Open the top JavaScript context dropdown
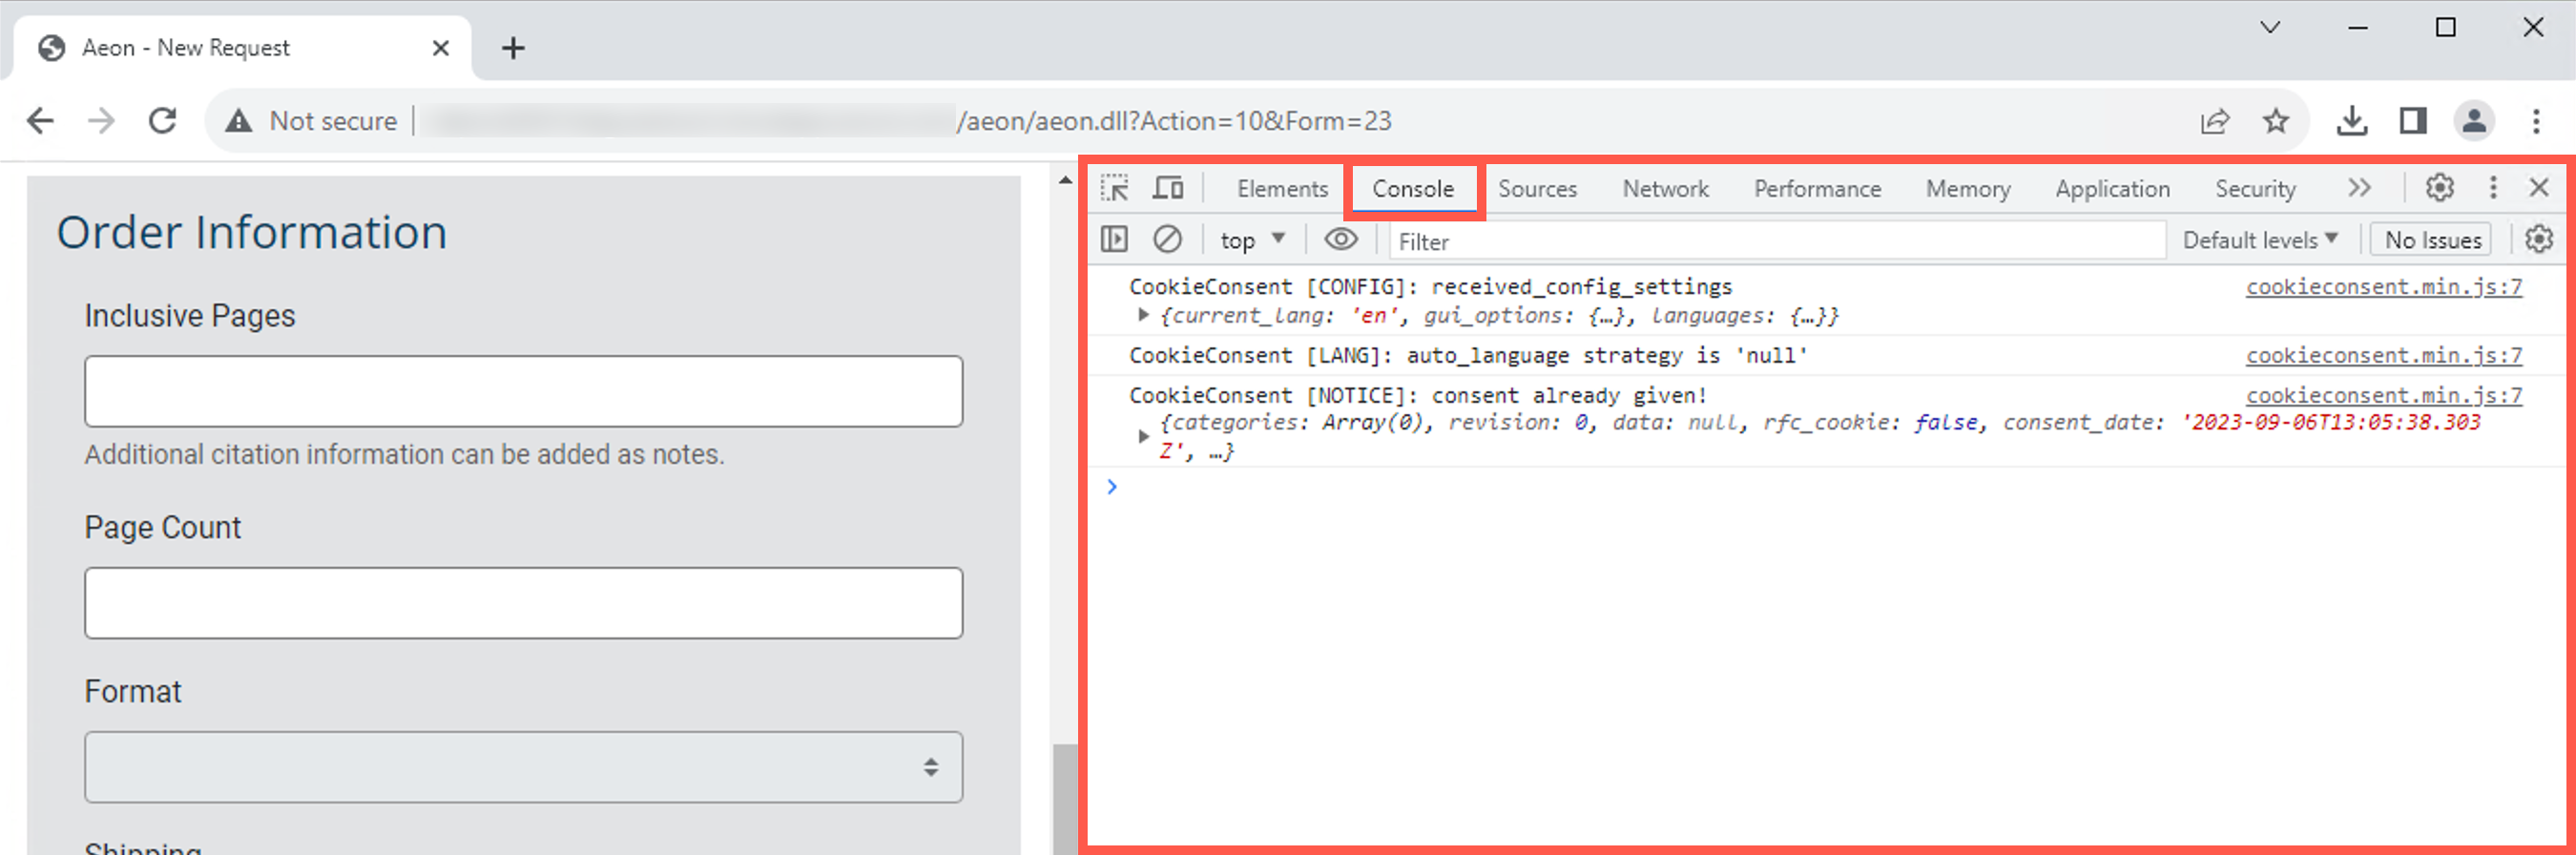This screenshot has height=855, width=2576. pos(1251,240)
